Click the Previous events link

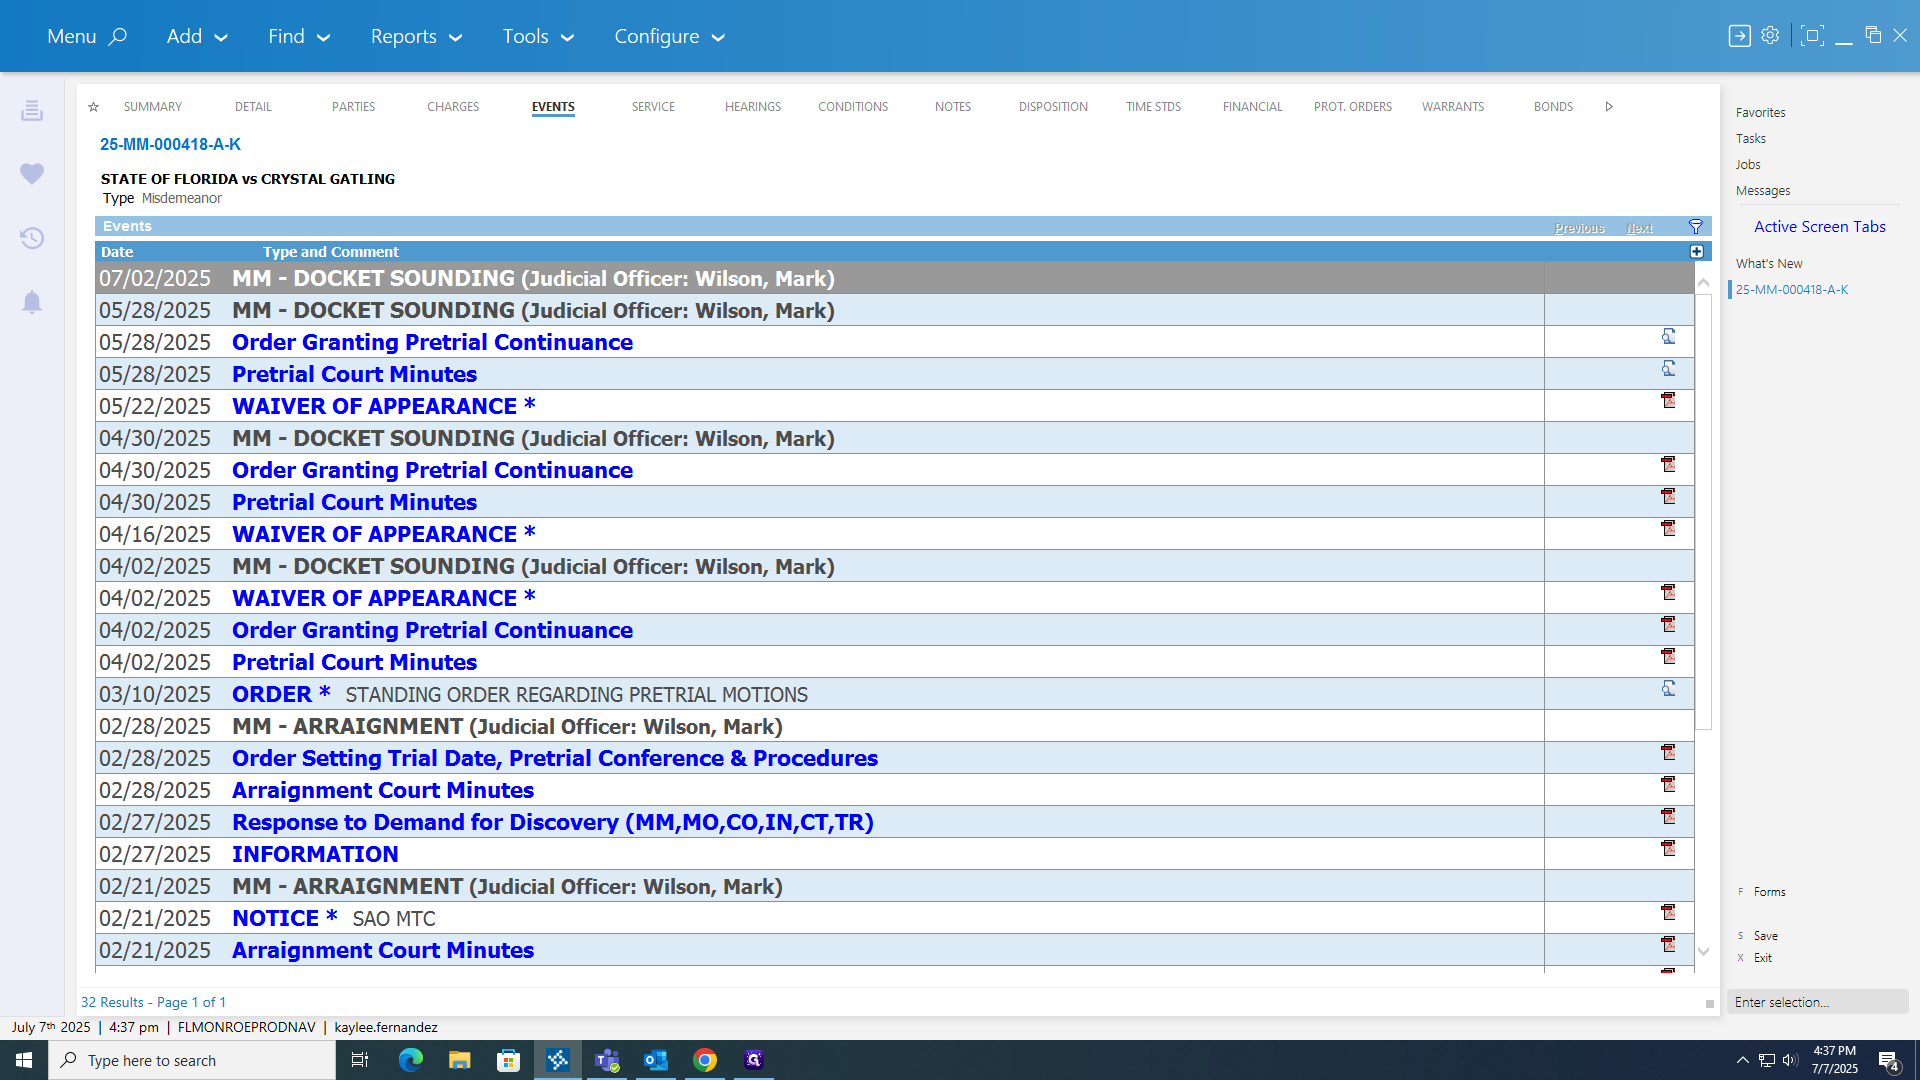pyautogui.click(x=1579, y=228)
